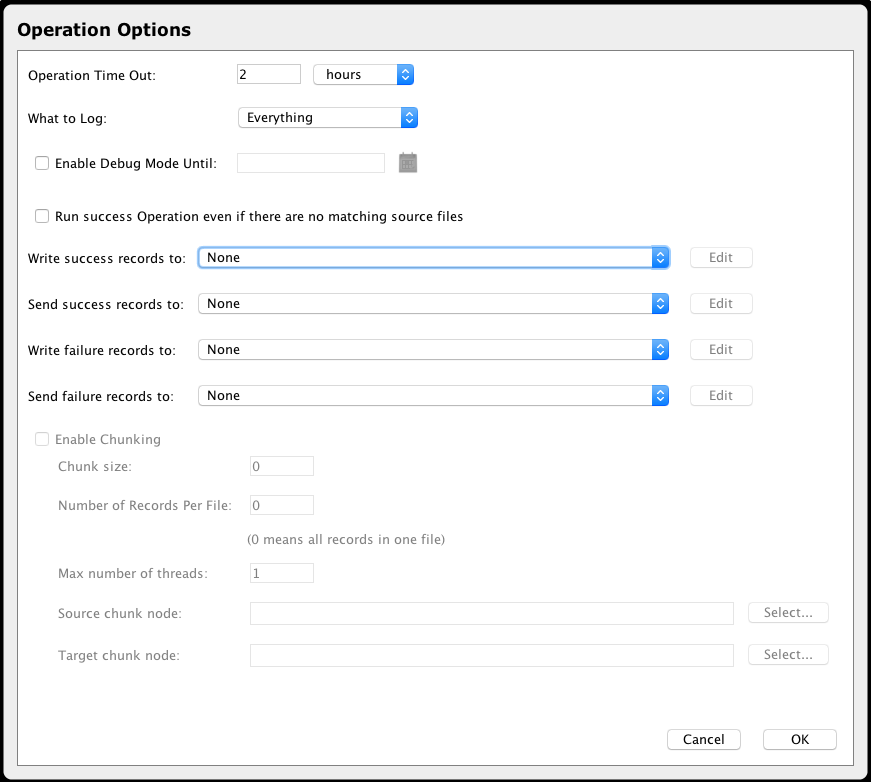Click the Max number of threads field
The image size is (871, 782).
coord(281,573)
